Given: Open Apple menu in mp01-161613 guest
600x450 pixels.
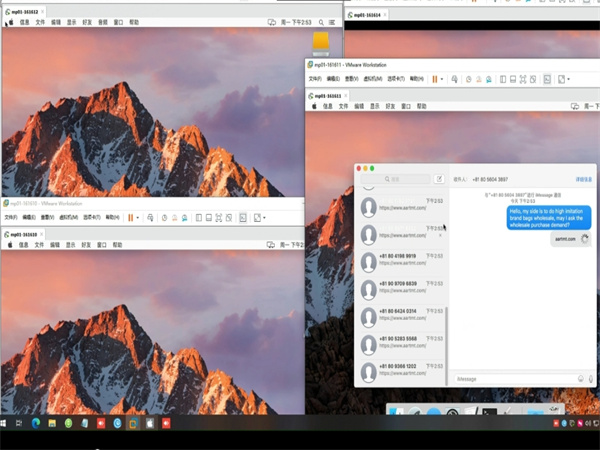Looking at the screenshot, I should click(x=314, y=103).
